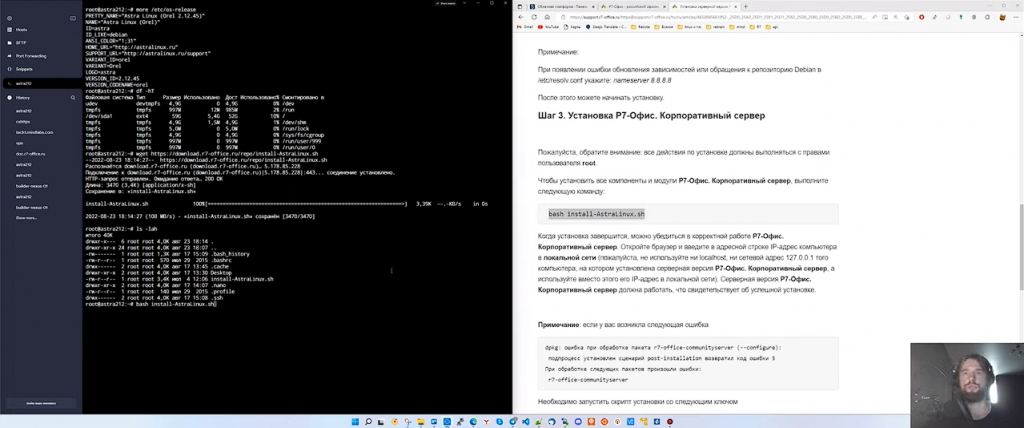This screenshot has width=1024, height=428.
Task: Expand history with Show more
Action: click(x=27, y=218)
